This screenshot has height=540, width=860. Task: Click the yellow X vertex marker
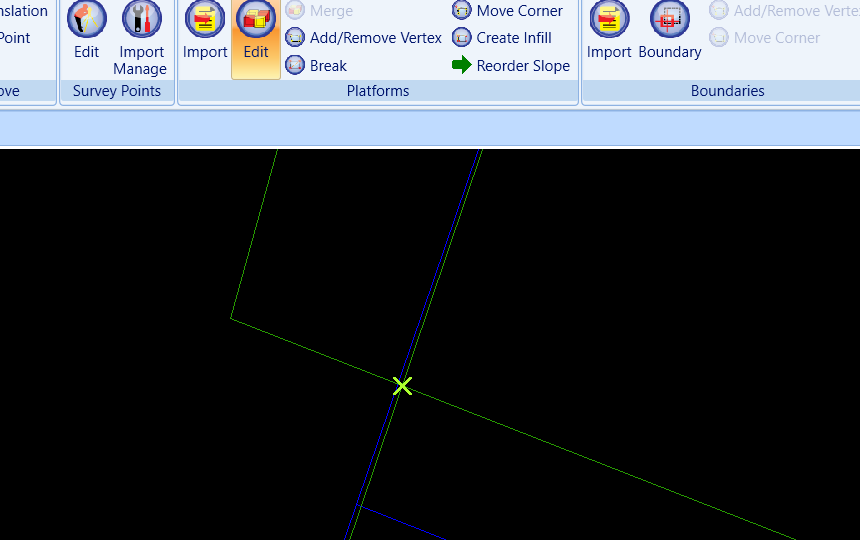(402, 386)
